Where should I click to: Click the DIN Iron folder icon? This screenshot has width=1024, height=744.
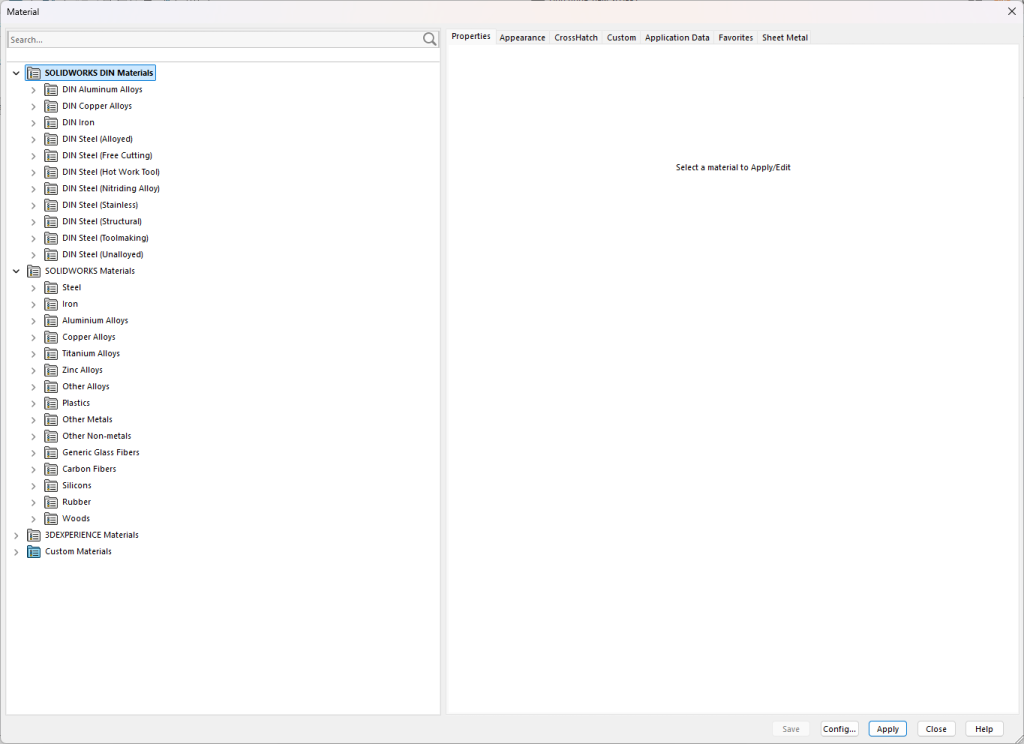point(51,123)
